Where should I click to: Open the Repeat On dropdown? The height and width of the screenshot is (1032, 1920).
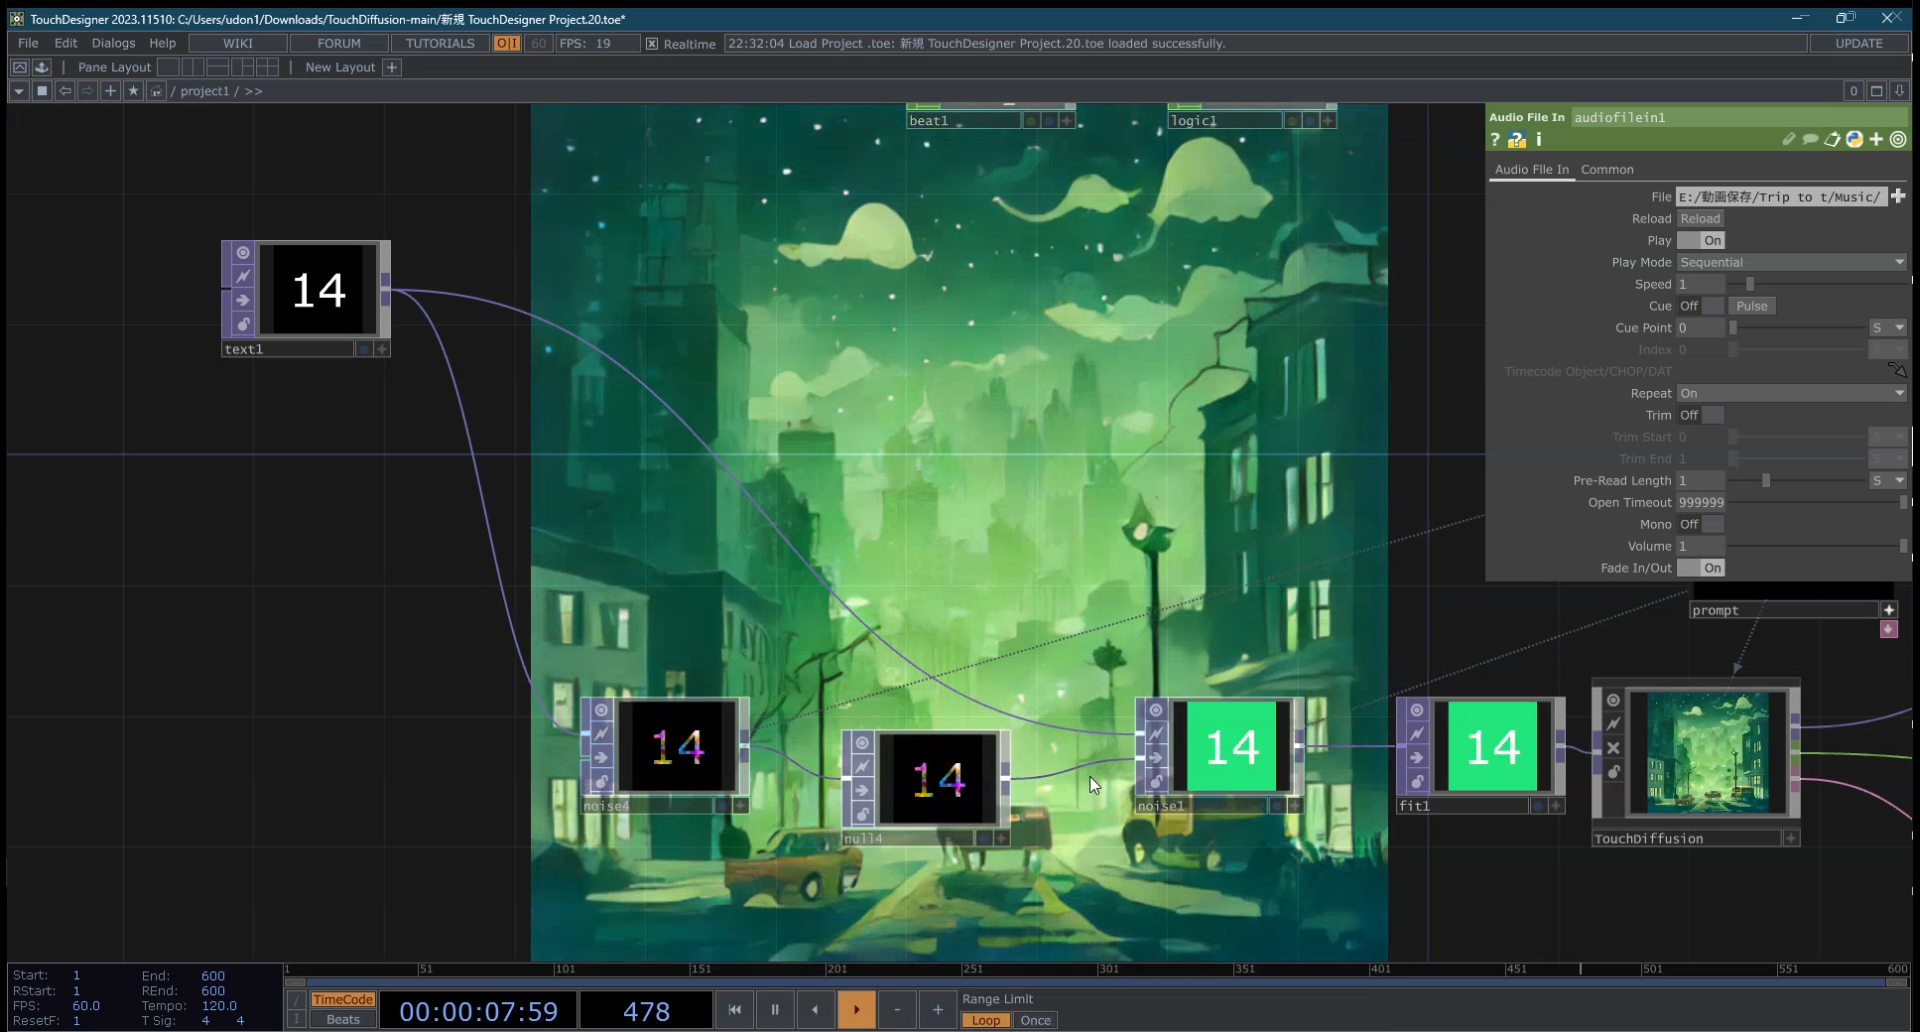tap(1792, 393)
